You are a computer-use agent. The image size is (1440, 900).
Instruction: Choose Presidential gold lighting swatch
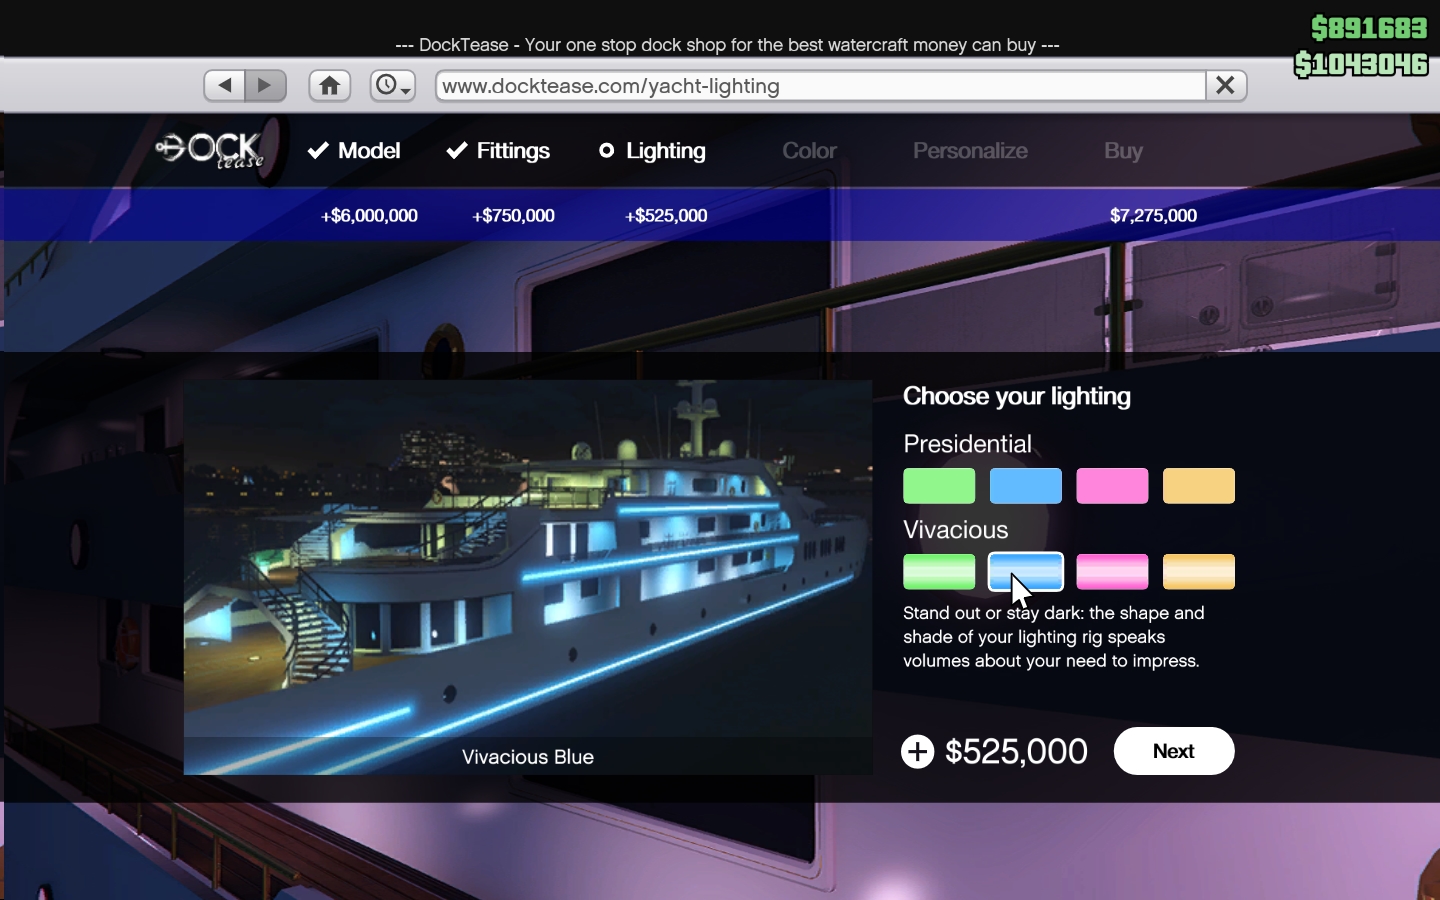1199,486
